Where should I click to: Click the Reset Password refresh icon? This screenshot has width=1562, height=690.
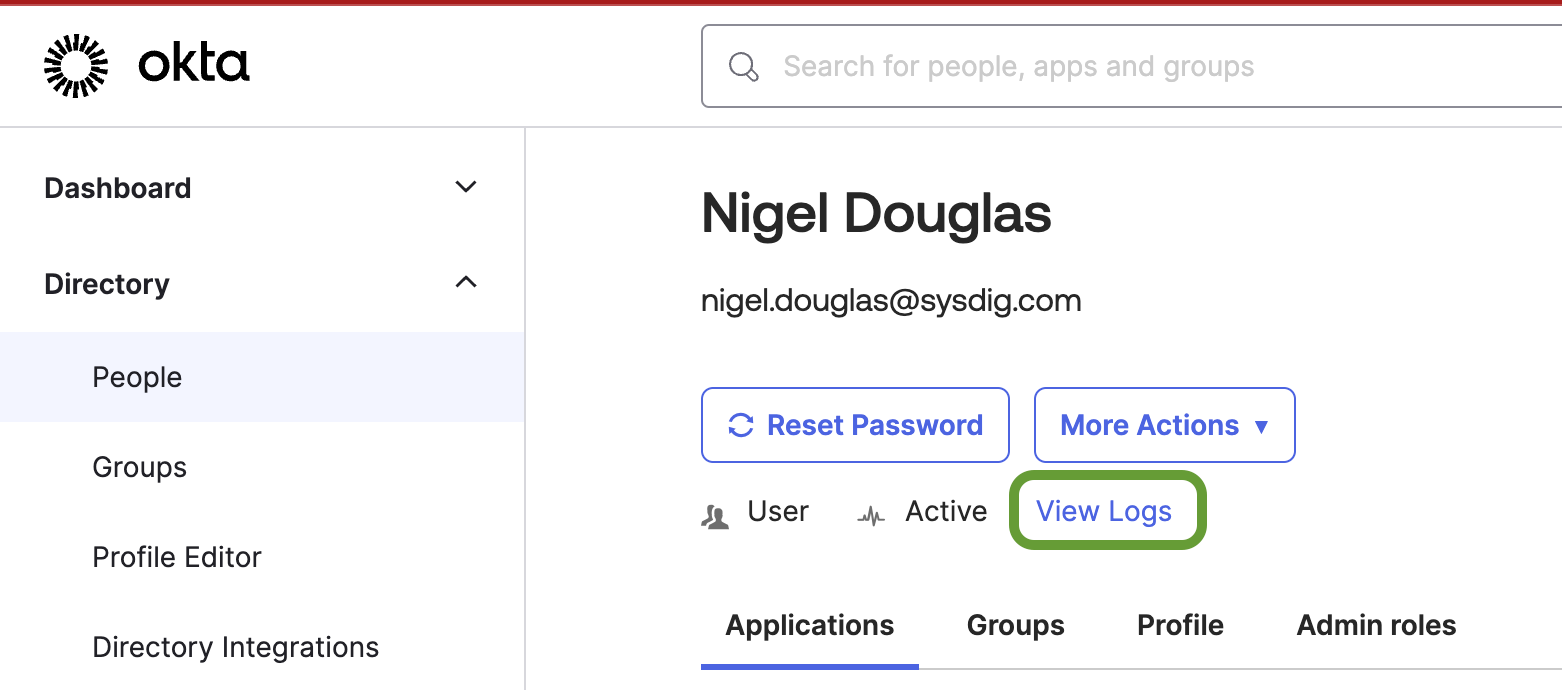740,425
